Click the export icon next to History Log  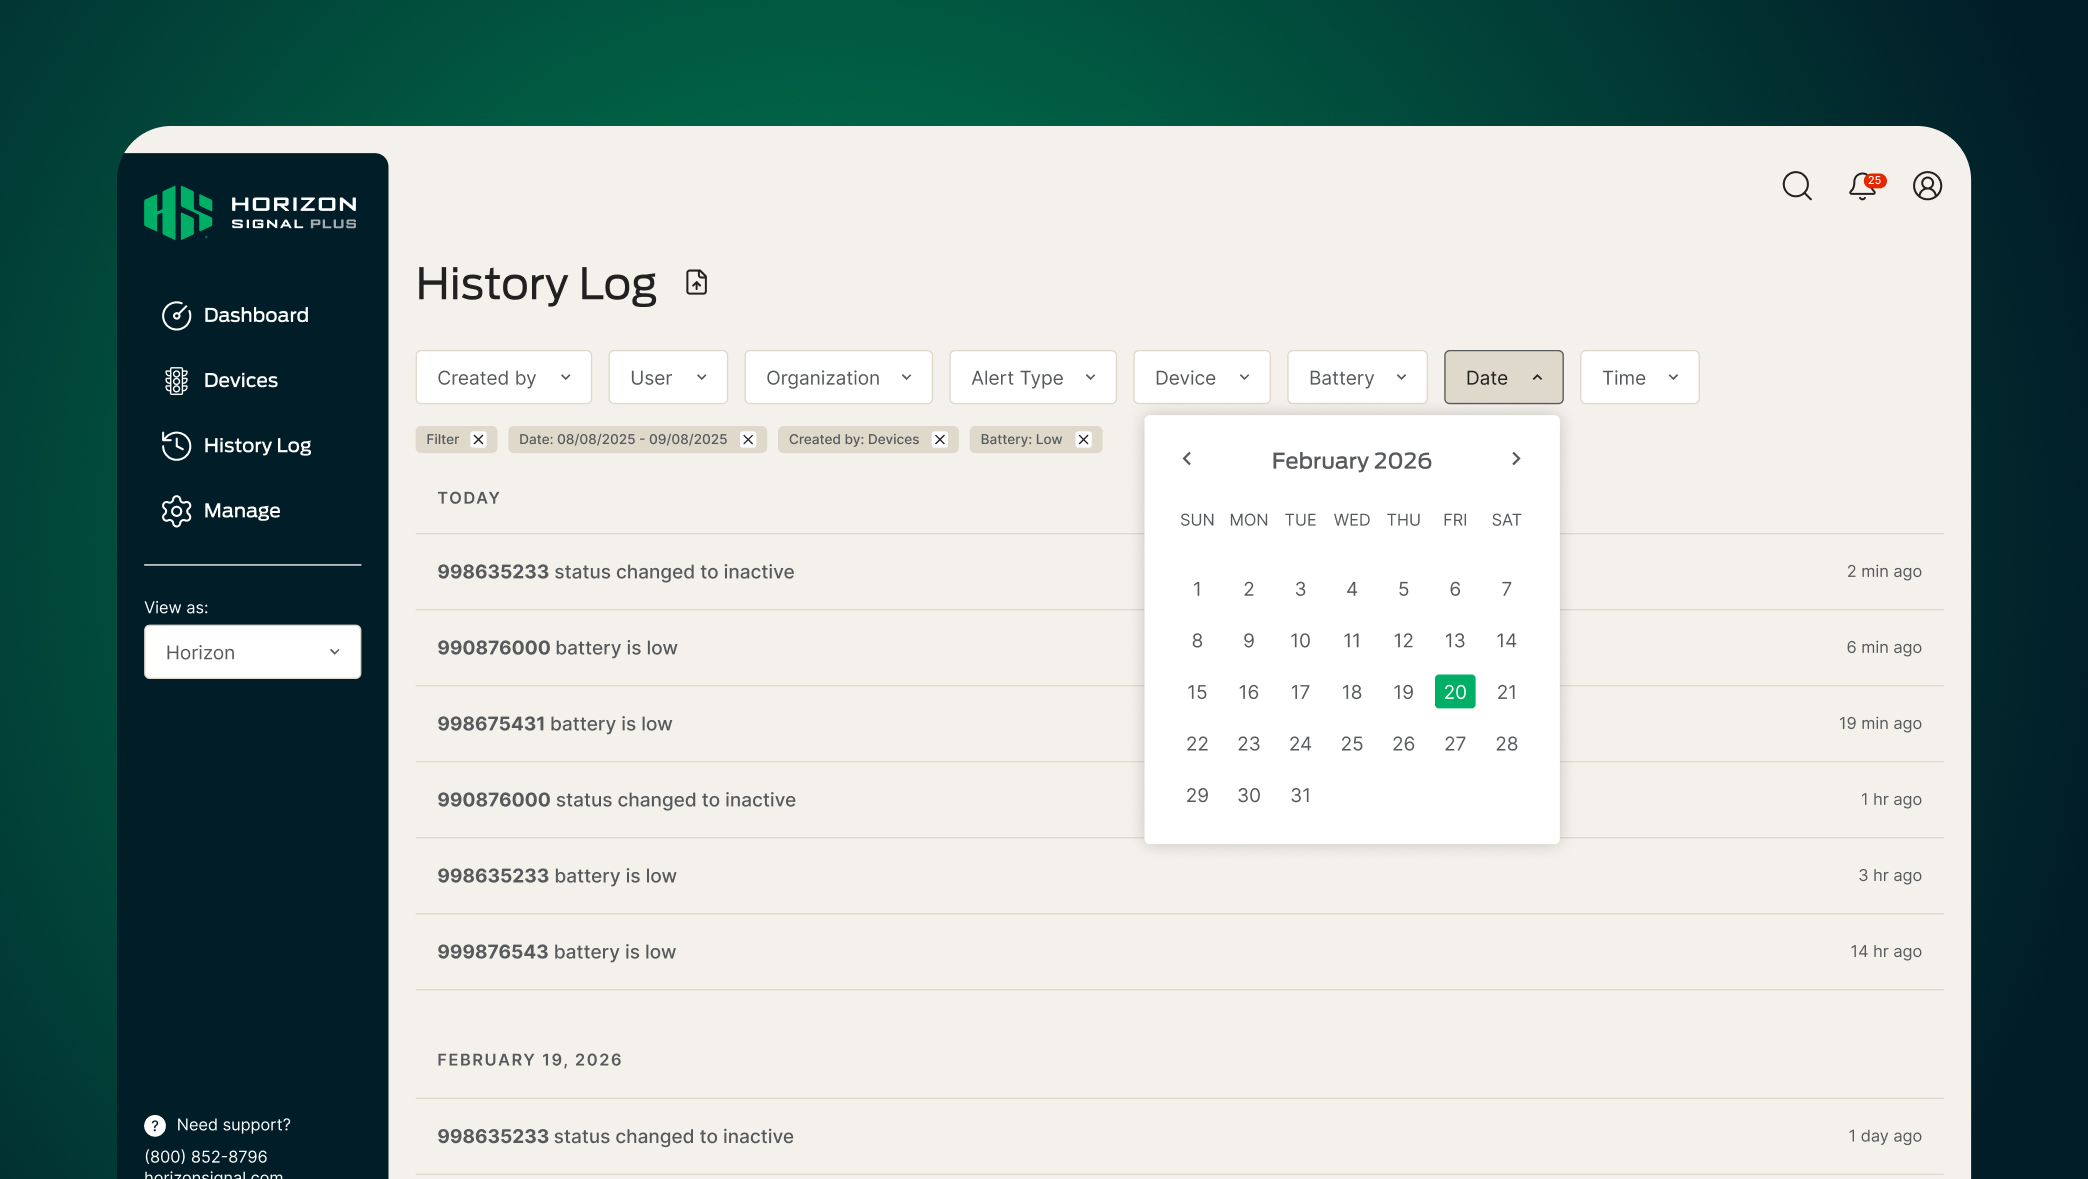tap(696, 282)
